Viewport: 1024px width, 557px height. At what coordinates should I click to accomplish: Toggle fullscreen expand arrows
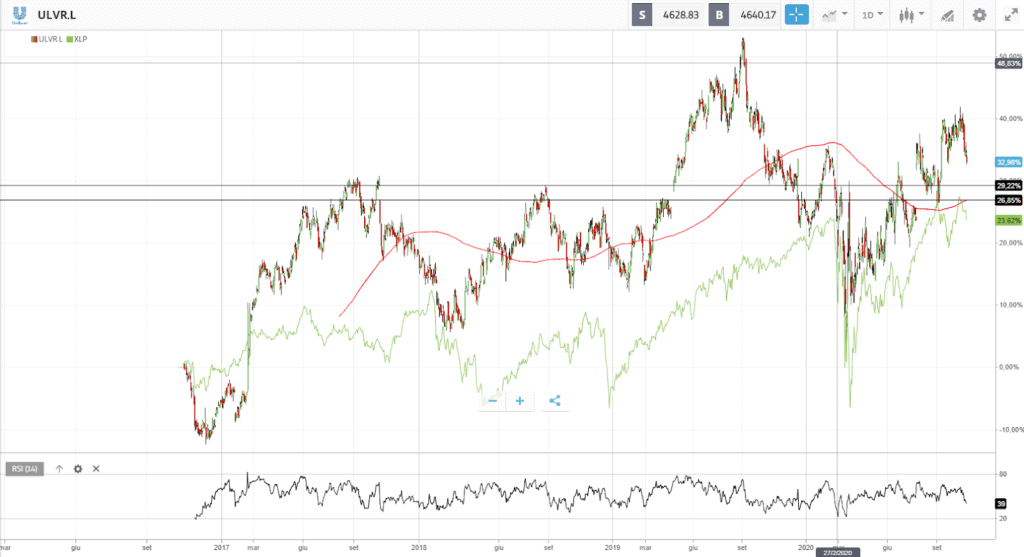[x=1011, y=15]
